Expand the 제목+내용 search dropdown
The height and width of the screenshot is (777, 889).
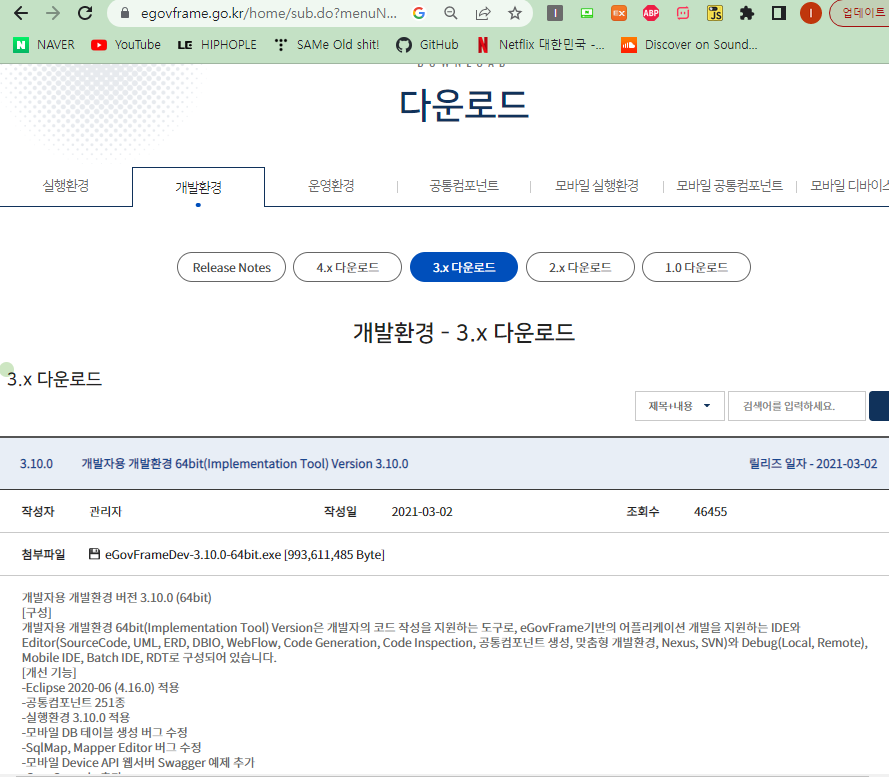[x=680, y=406]
